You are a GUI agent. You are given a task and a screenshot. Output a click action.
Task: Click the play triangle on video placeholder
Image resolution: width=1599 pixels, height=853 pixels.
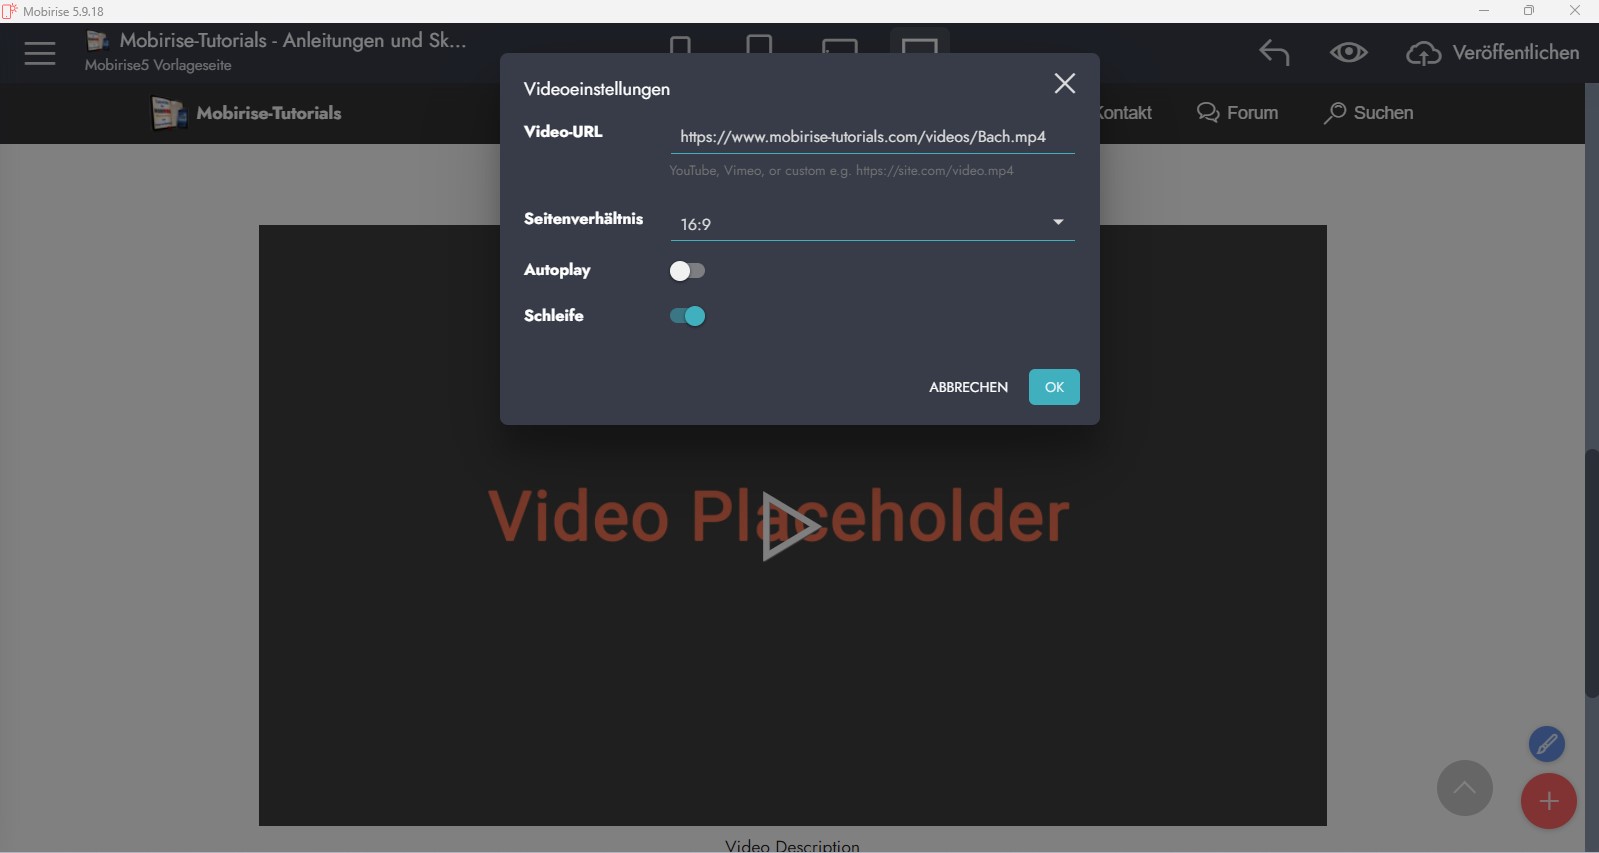pos(790,526)
